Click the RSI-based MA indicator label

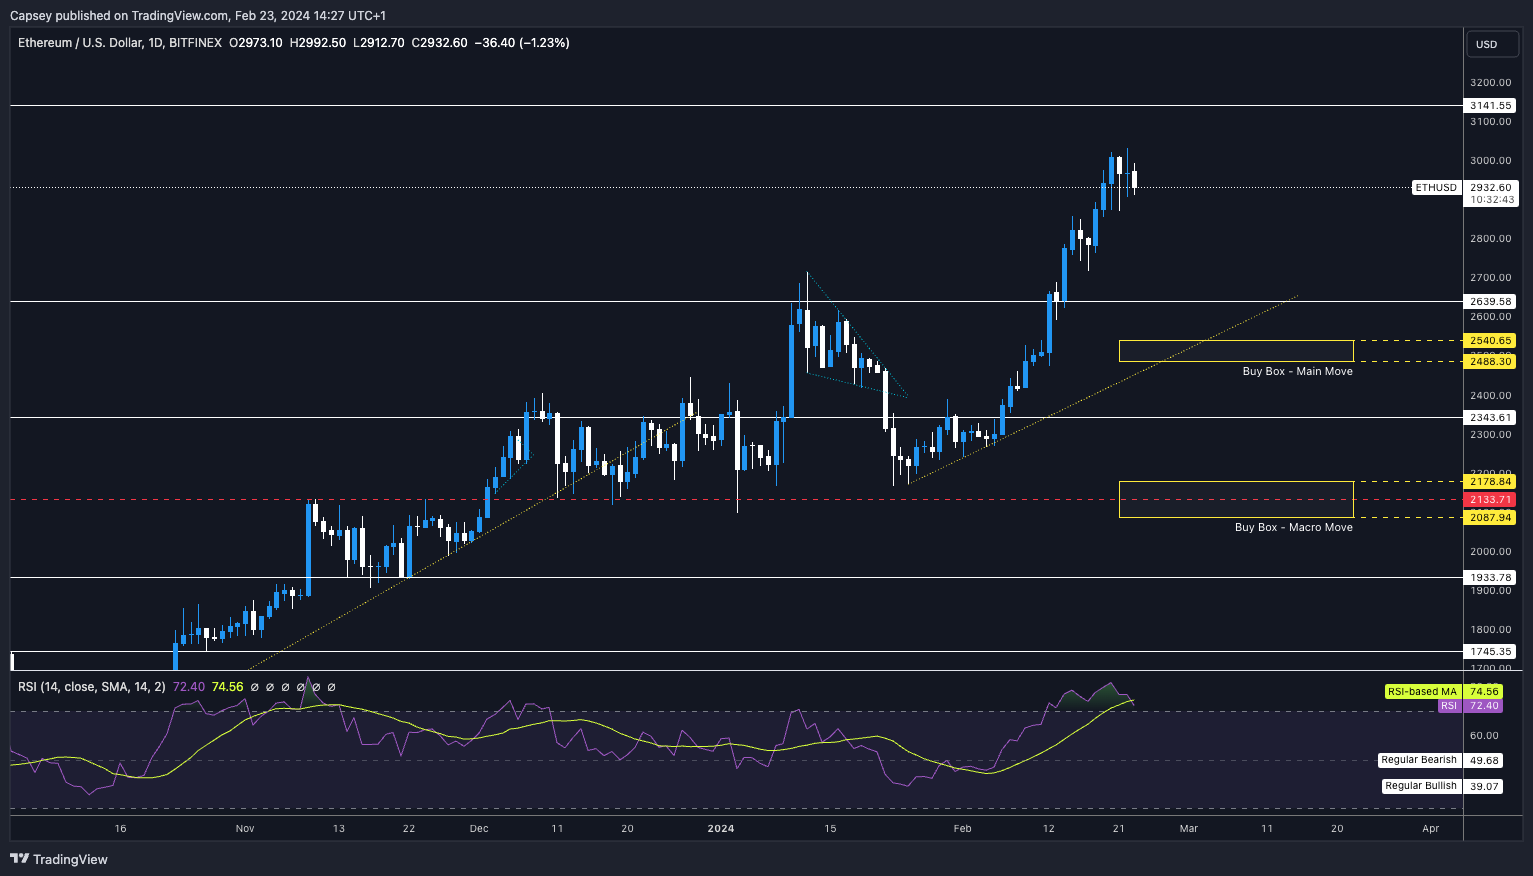[x=1421, y=692]
